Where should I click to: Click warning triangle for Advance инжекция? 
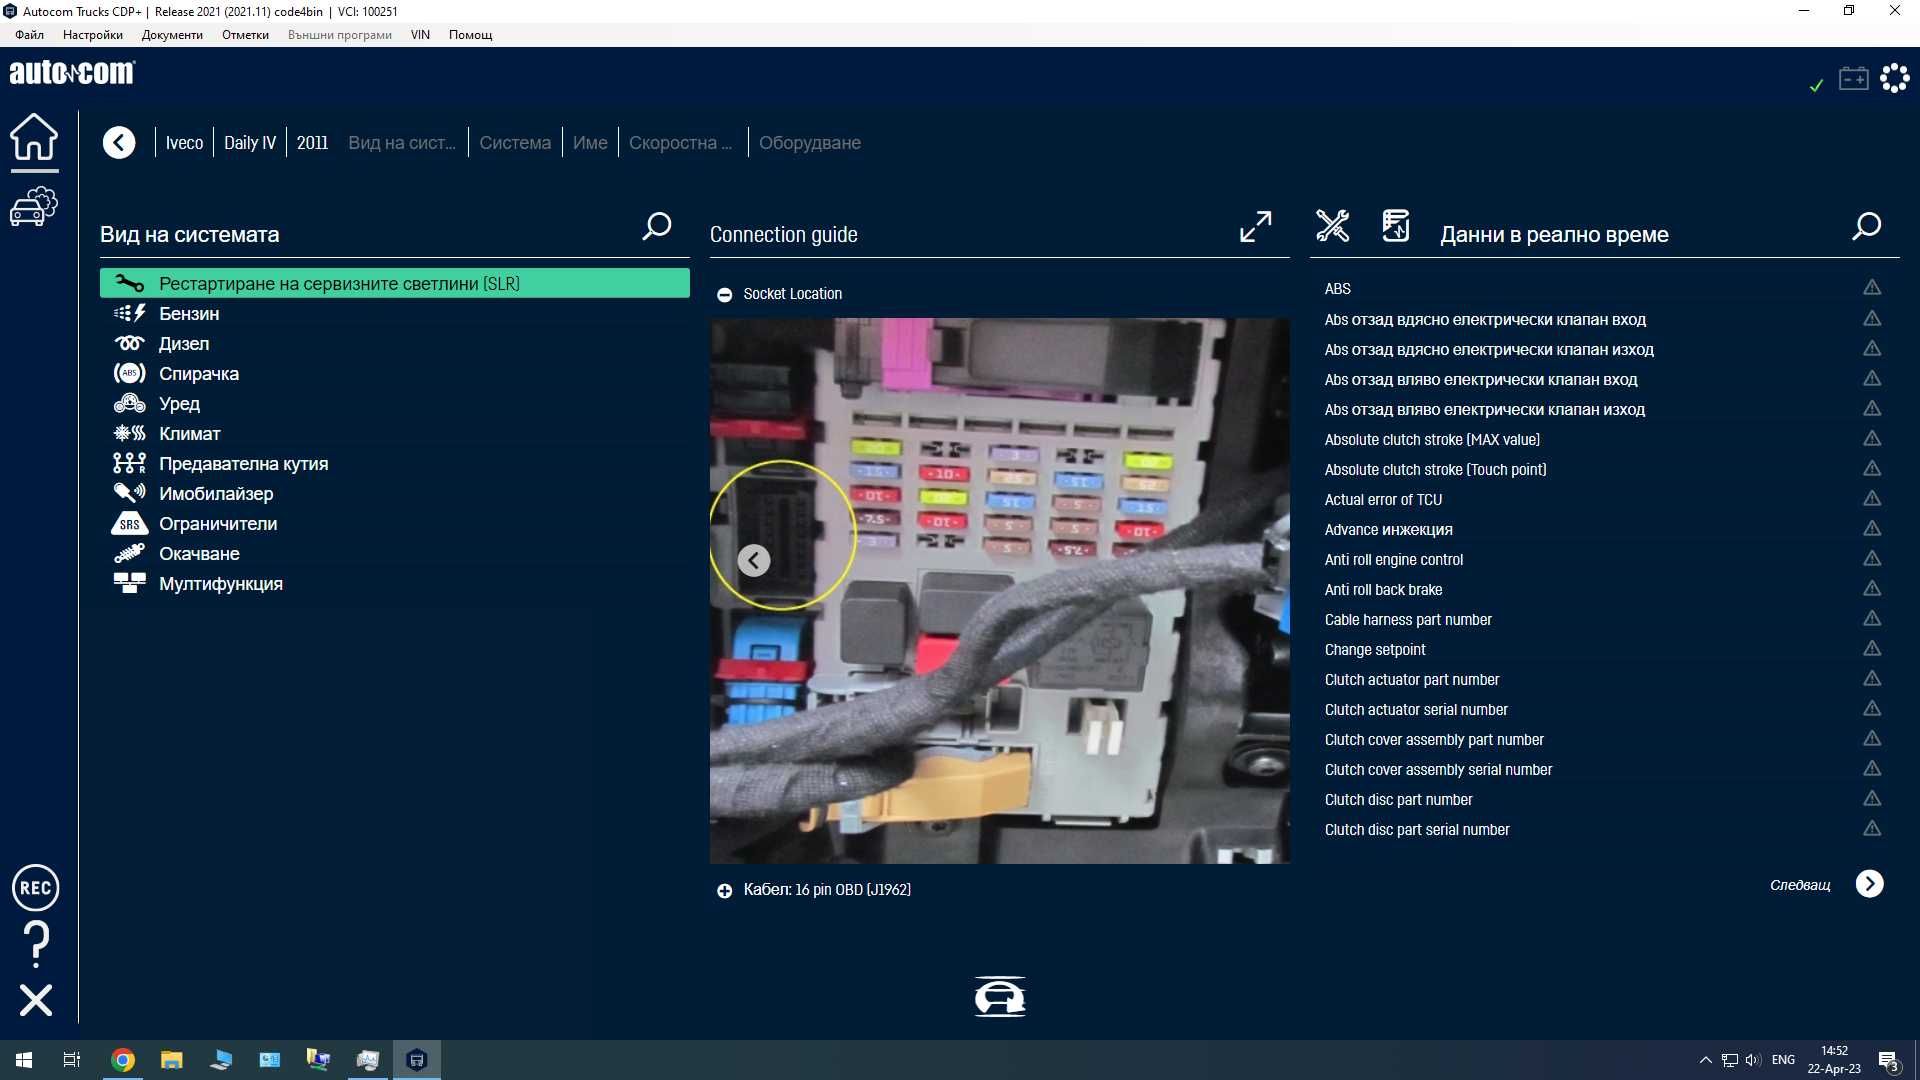pos(1872,529)
